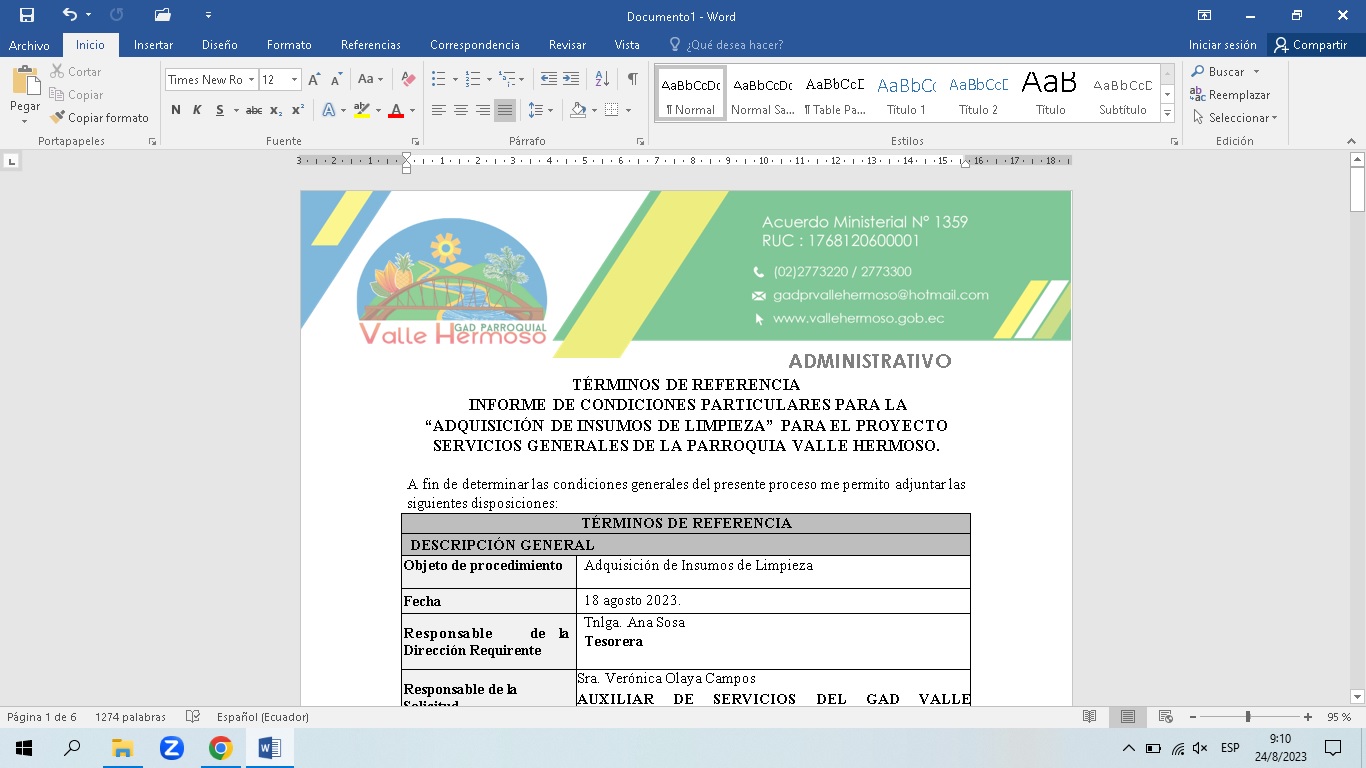
Task: Click the Format Painter brush icon
Action: (58, 118)
